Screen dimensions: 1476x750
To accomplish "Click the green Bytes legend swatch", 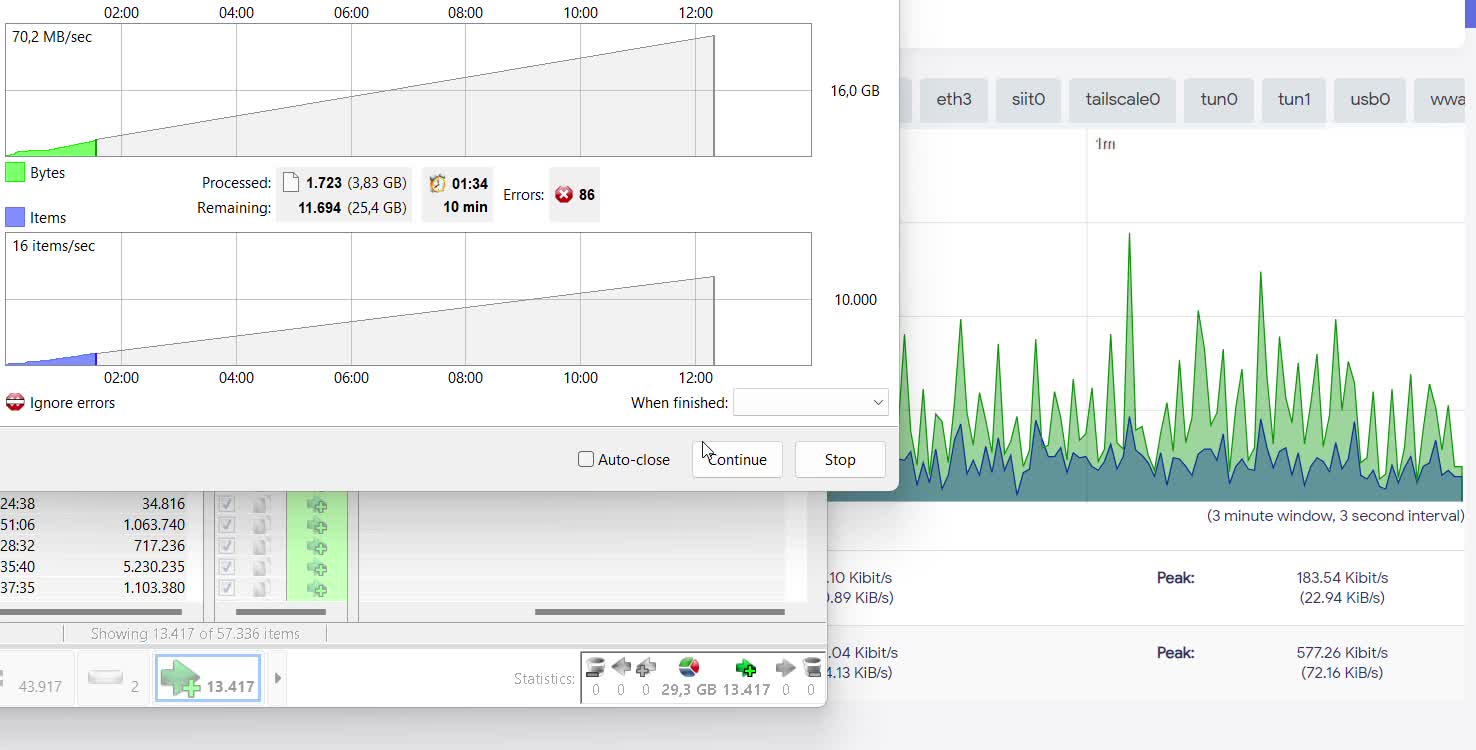I will (x=15, y=172).
